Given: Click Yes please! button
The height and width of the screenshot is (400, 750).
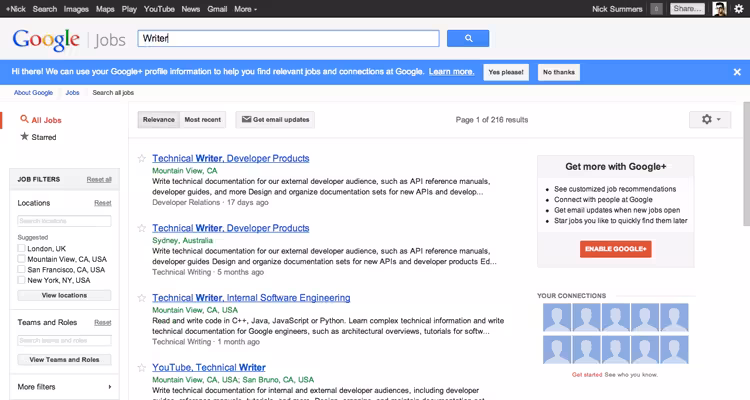Looking at the screenshot, I should pos(506,72).
